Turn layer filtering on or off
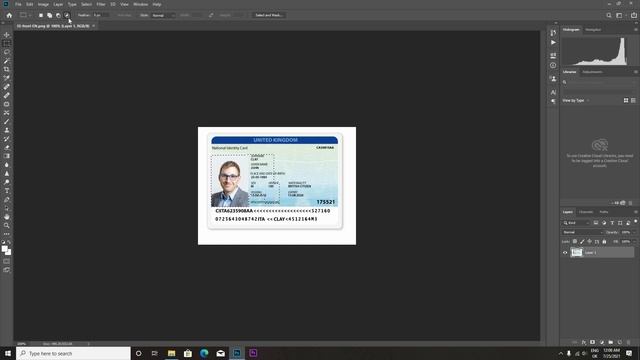Viewport: 640px width, 360px height. coord(636,222)
